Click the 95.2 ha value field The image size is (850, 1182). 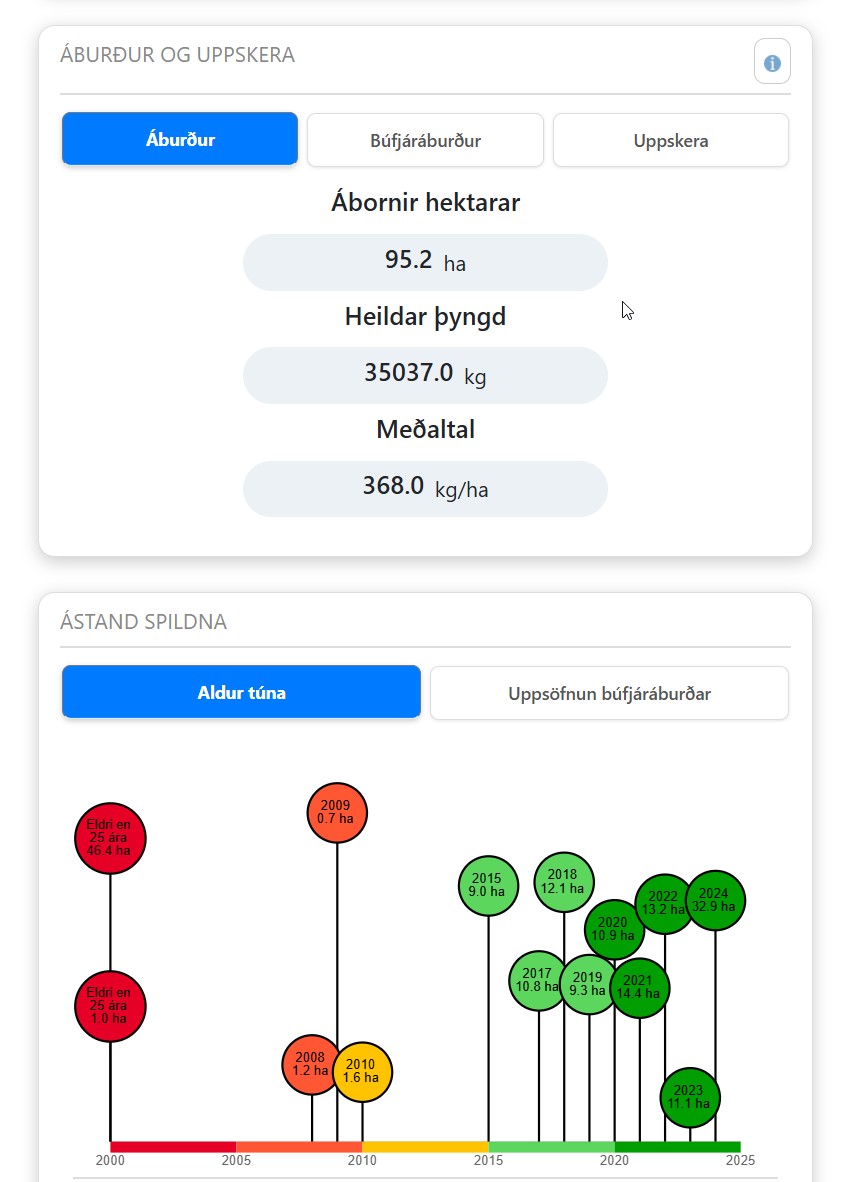click(x=425, y=262)
